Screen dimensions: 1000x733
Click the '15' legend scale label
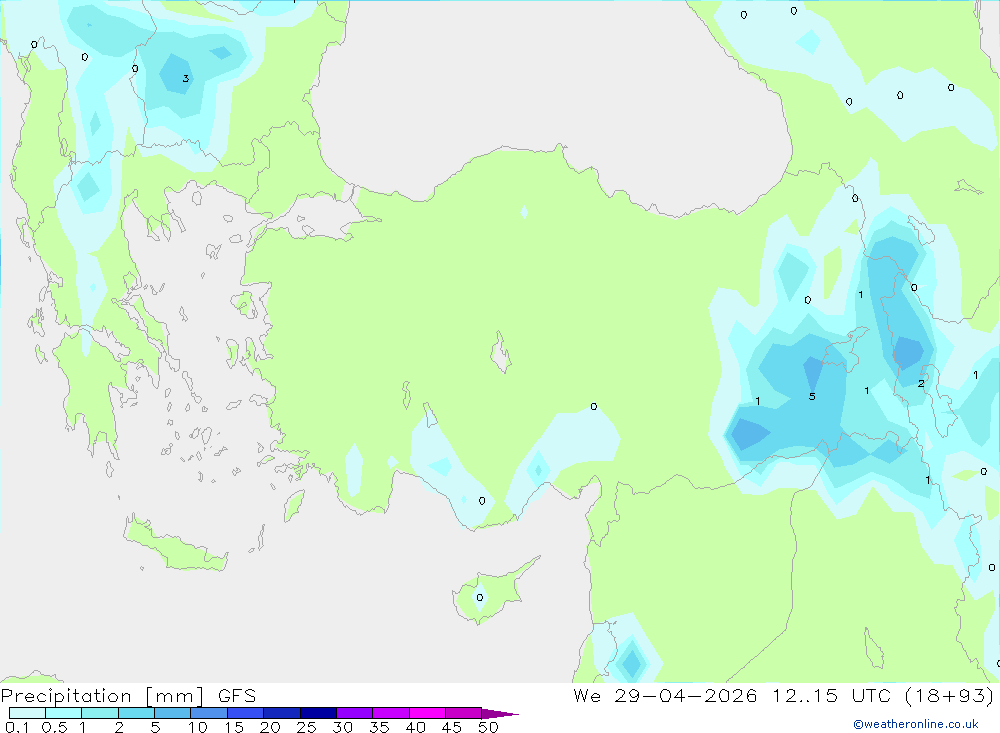[x=234, y=727]
